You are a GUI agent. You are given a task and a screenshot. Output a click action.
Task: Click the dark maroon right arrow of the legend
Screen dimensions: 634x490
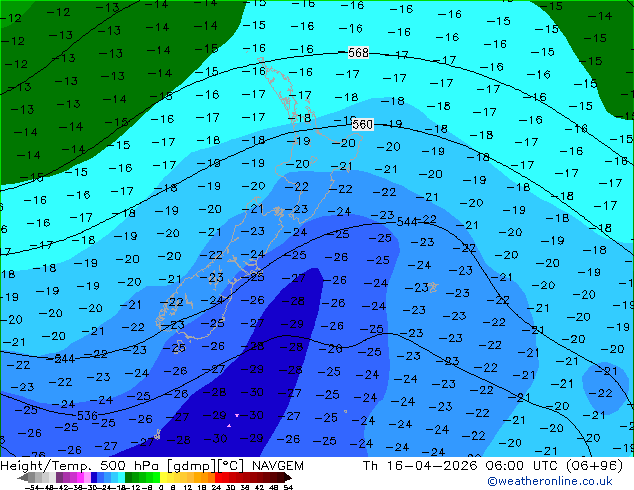point(288,478)
